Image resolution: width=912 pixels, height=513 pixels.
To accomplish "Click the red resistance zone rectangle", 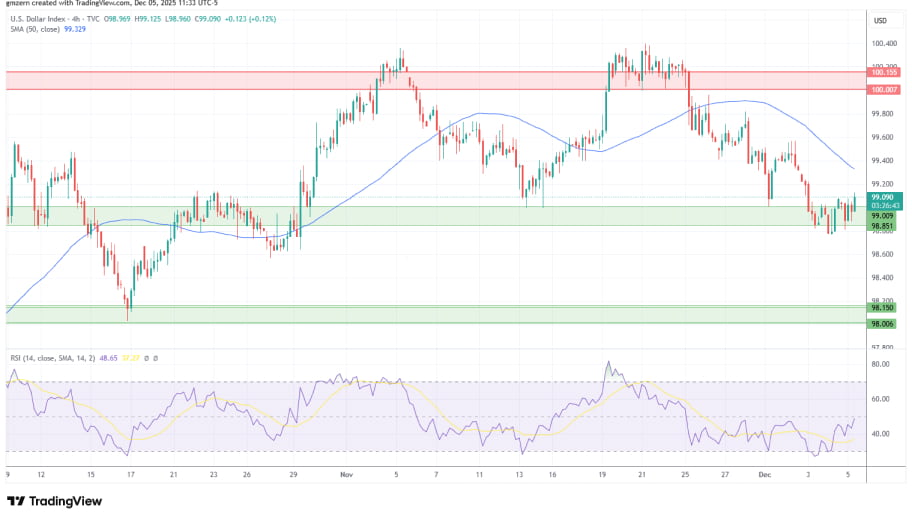I will point(300,80).
